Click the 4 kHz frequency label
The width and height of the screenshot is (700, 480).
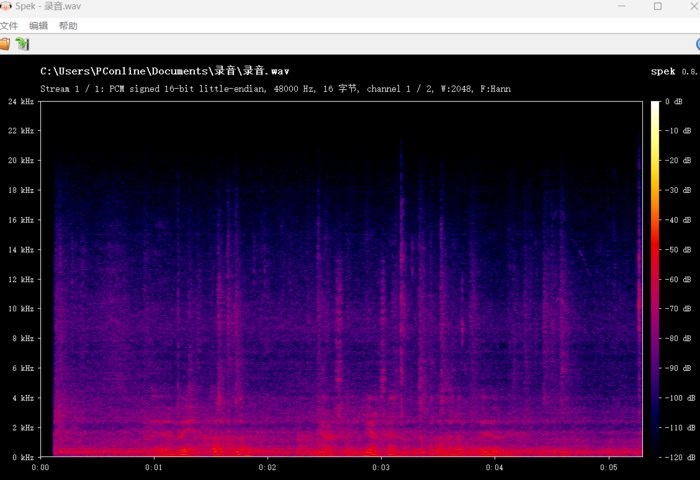tap(23, 398)
